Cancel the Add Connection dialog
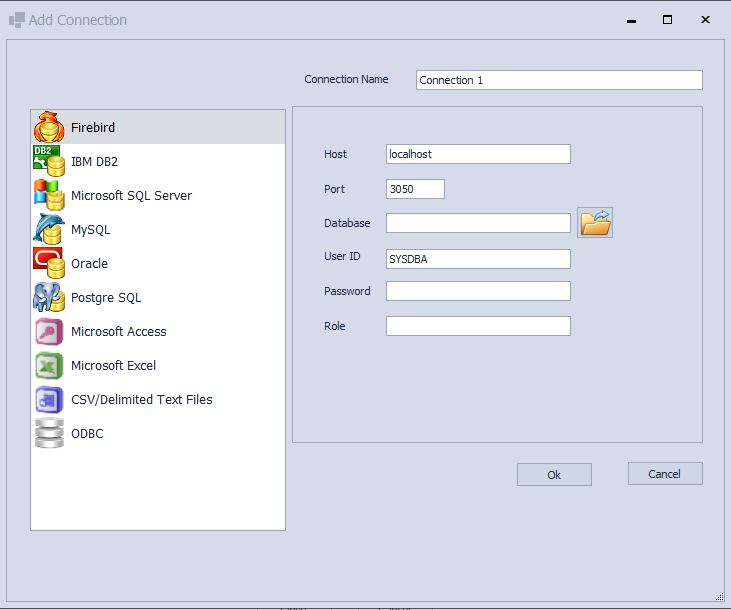This screenshot has height=610, width=731. pos(665,474)
